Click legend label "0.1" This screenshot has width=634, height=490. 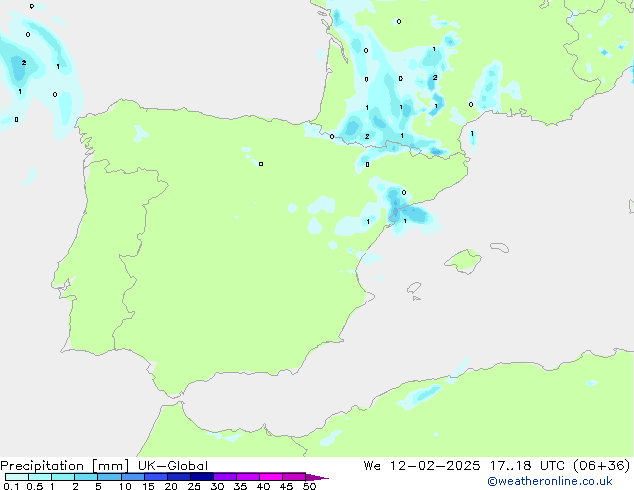(11, 486)
